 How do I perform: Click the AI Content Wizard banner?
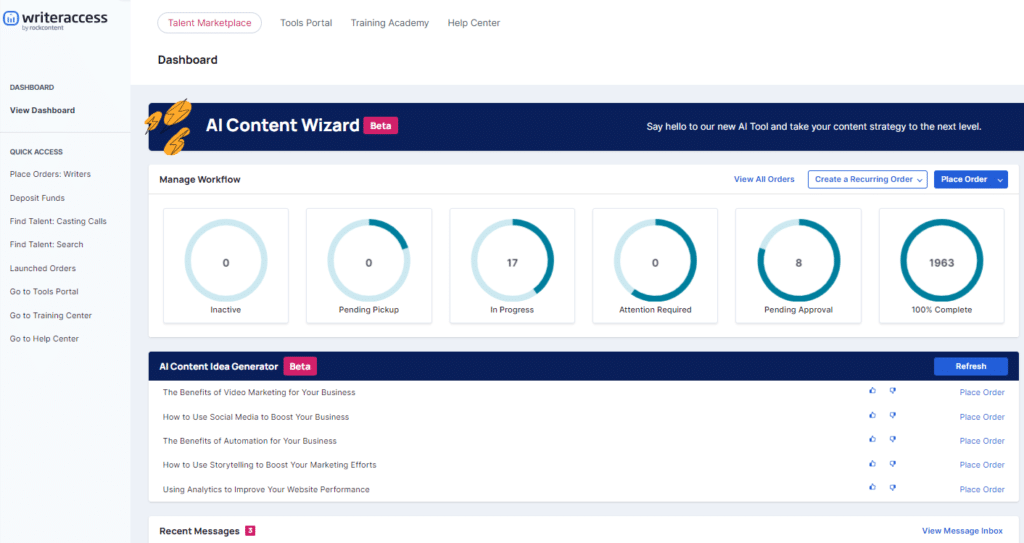point(586,127)
